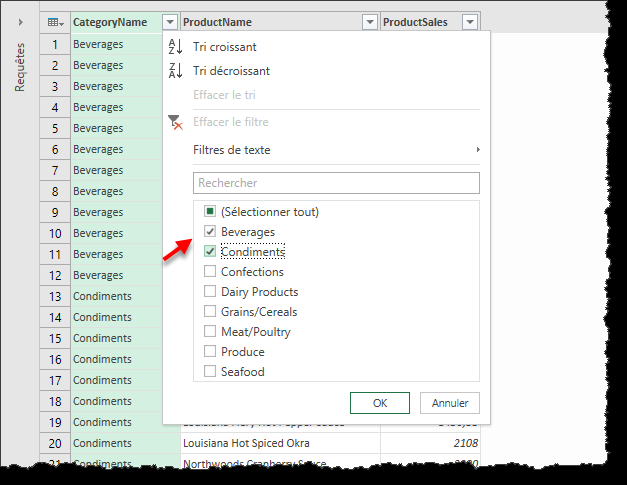Expand the Requêtes side panel chevron
The height and width of the screenshot is (485, 627).
(x=20, y=22)
